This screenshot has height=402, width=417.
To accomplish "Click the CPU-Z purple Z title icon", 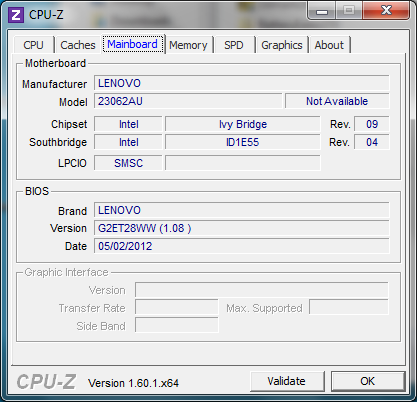I will (16, 15).
